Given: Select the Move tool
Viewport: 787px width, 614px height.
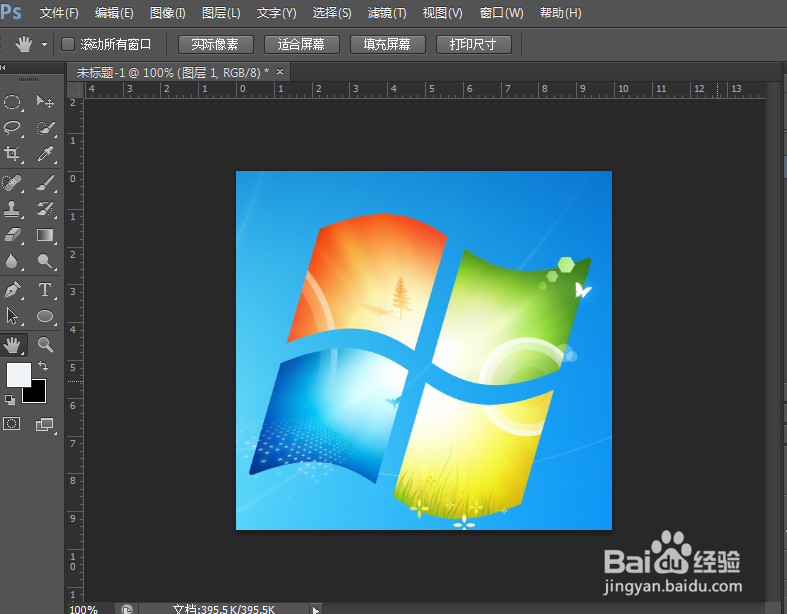Looking at the screenshot, I should (45, 102).
